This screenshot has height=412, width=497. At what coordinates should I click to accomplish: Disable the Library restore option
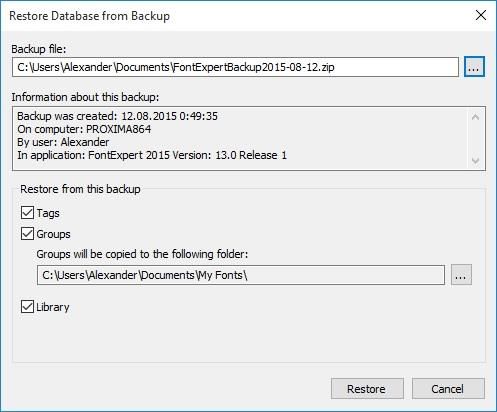pos(27,307)
